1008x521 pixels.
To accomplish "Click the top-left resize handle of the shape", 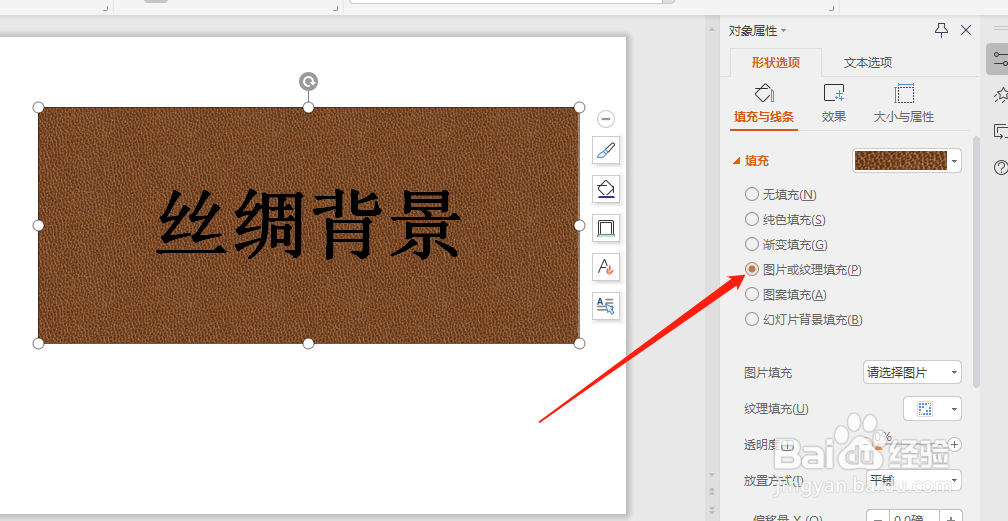I will tap(39, 107).
